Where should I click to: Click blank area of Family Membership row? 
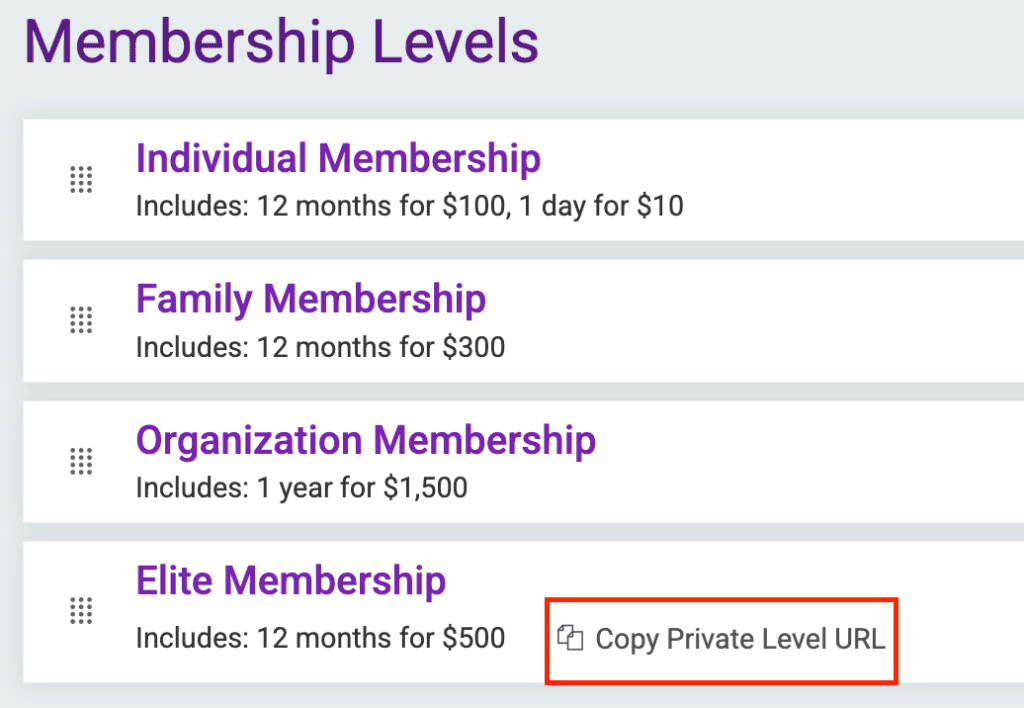pyautogui.click(x=800, y=321)
